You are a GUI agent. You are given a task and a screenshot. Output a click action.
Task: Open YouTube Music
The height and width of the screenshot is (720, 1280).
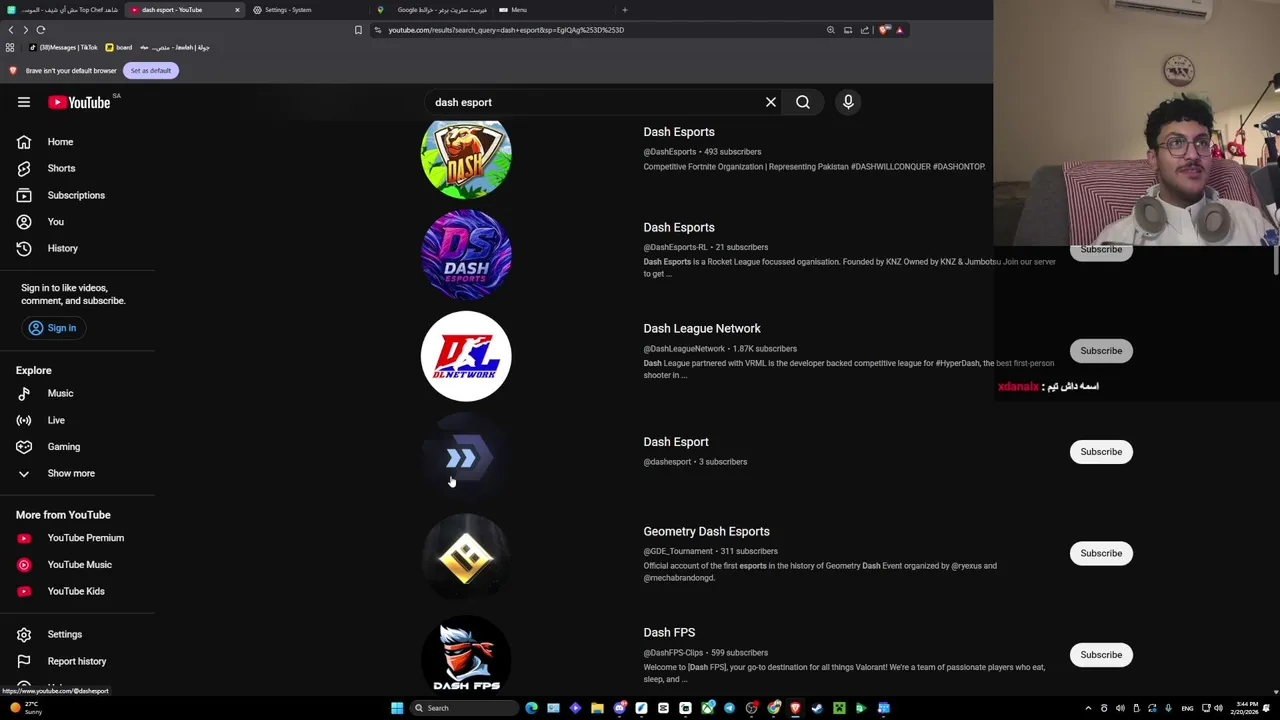pos(78,564)
